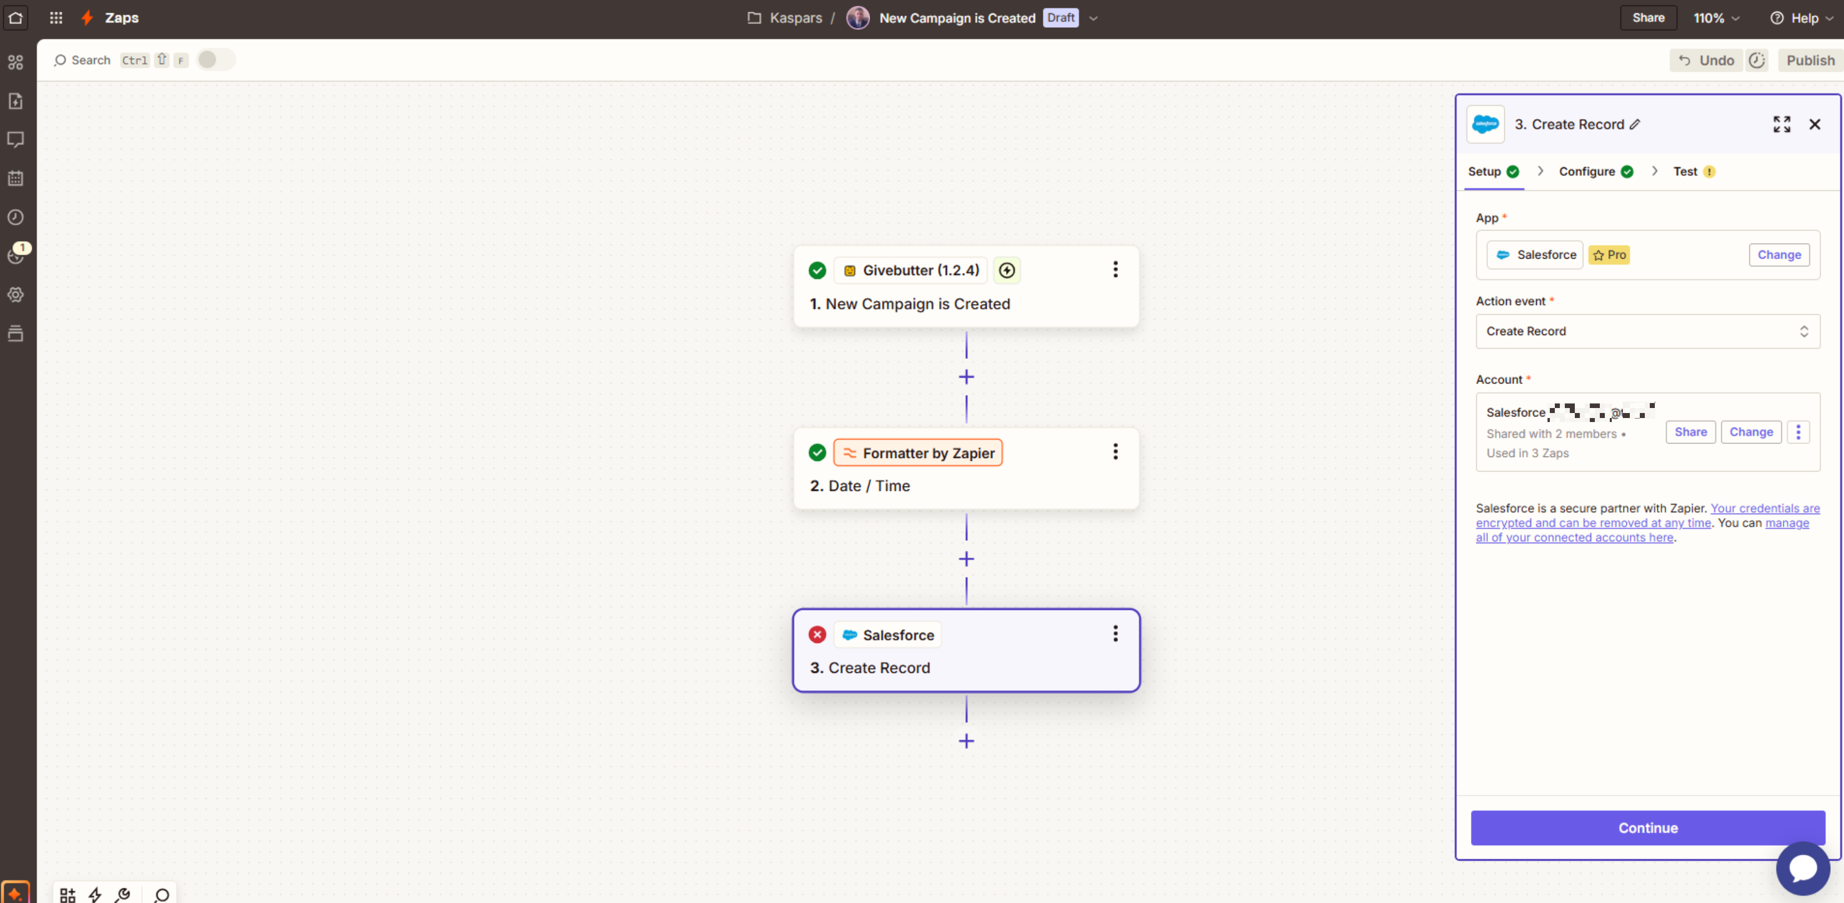Open the manage connected accounts link
The height and width of the screenshot is (903, 1844).
[x=1642, y=530]
